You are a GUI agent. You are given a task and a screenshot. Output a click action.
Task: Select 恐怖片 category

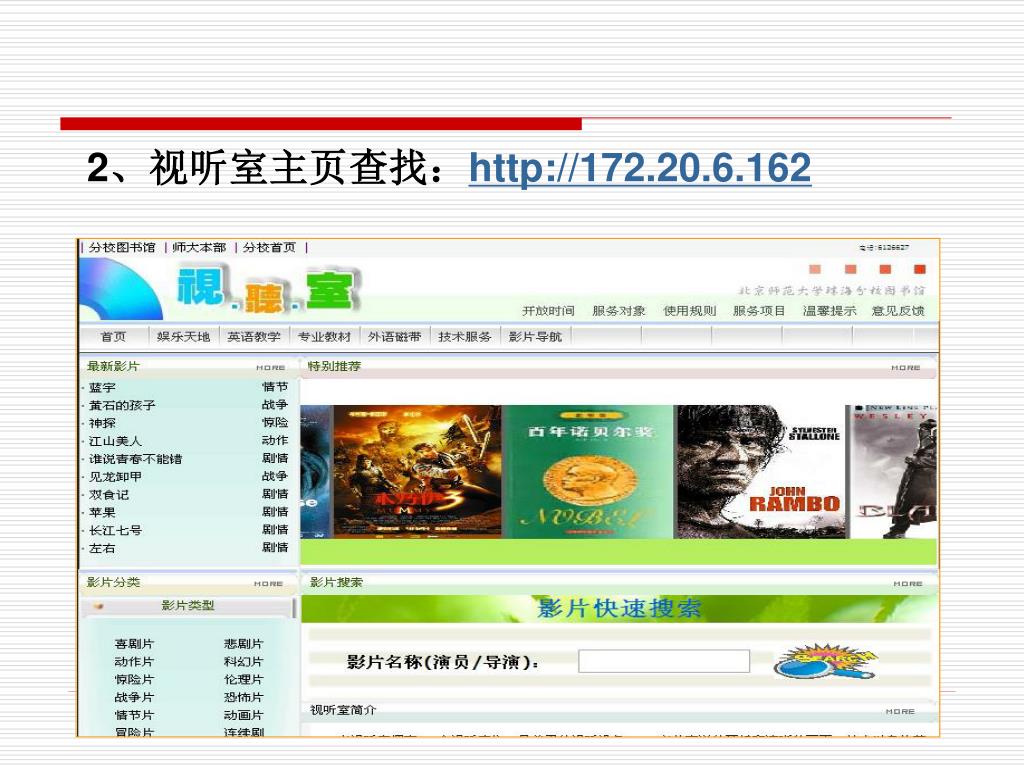point(243,697)
